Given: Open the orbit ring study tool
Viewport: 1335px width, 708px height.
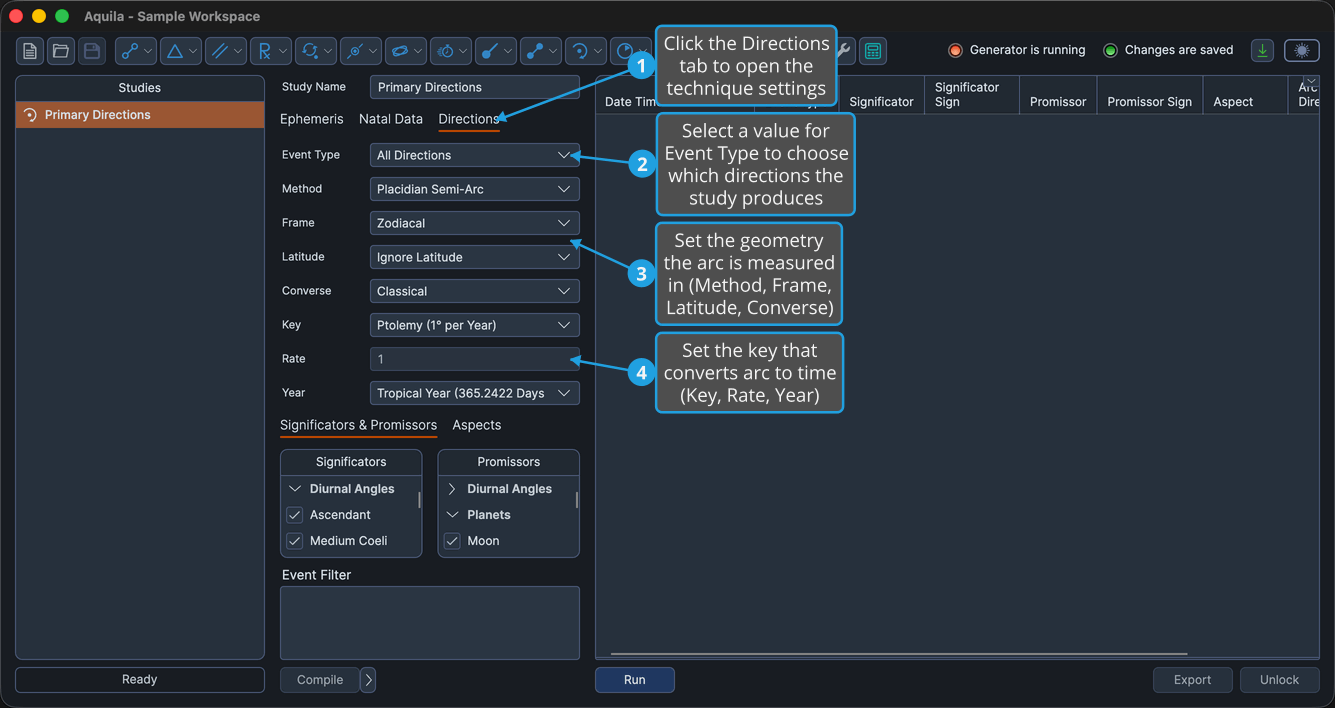Looking at the screenshot, I should click(405, 51).
